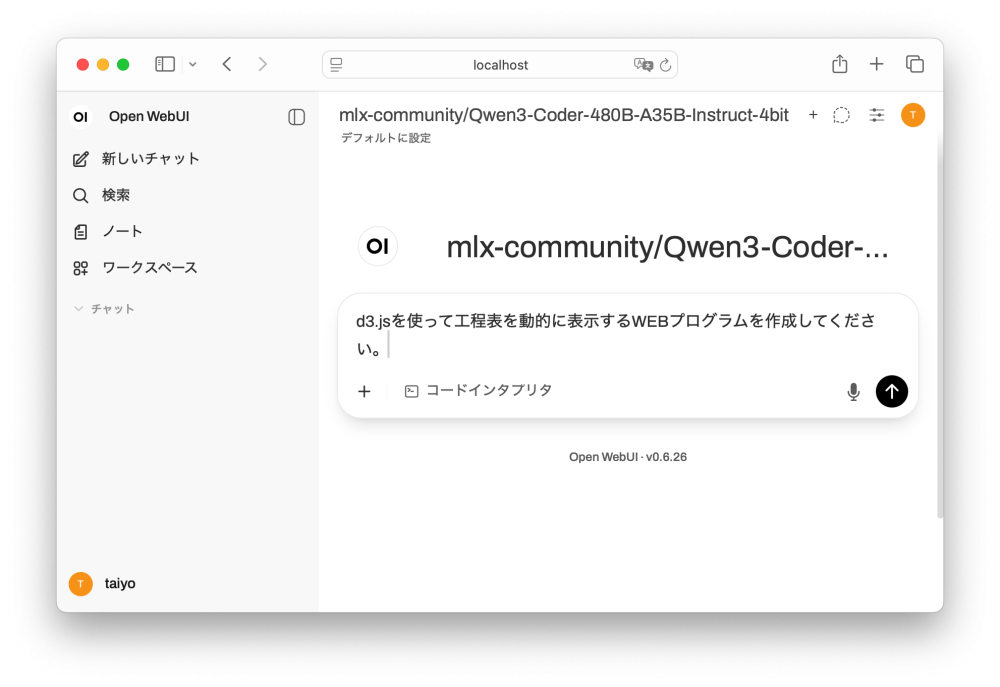This screenshot has width=1000, height=687.
Task: Click into the prompt text containing d3.js
Action: pyautogui.click(x=628, y=334)
